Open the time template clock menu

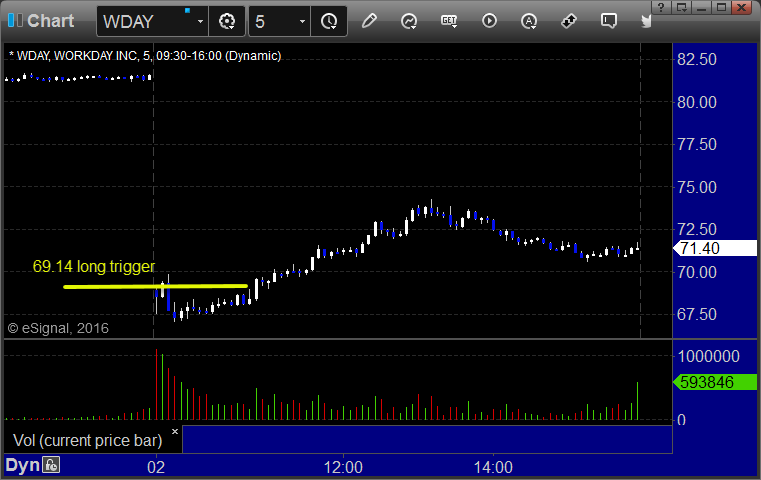pos(329,21)
